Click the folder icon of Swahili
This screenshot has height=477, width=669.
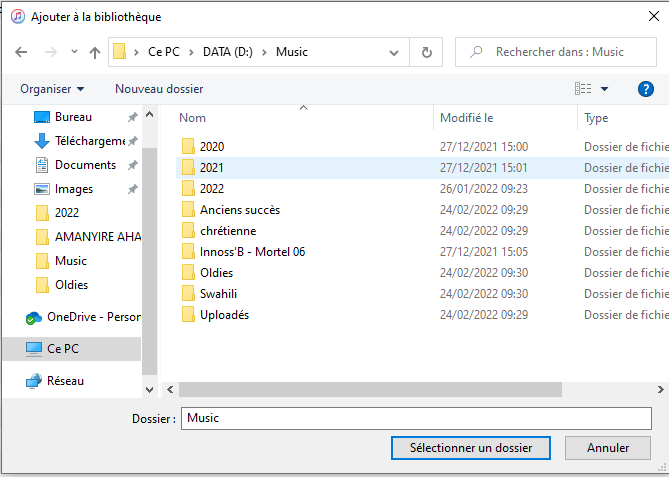coord(188,294)
